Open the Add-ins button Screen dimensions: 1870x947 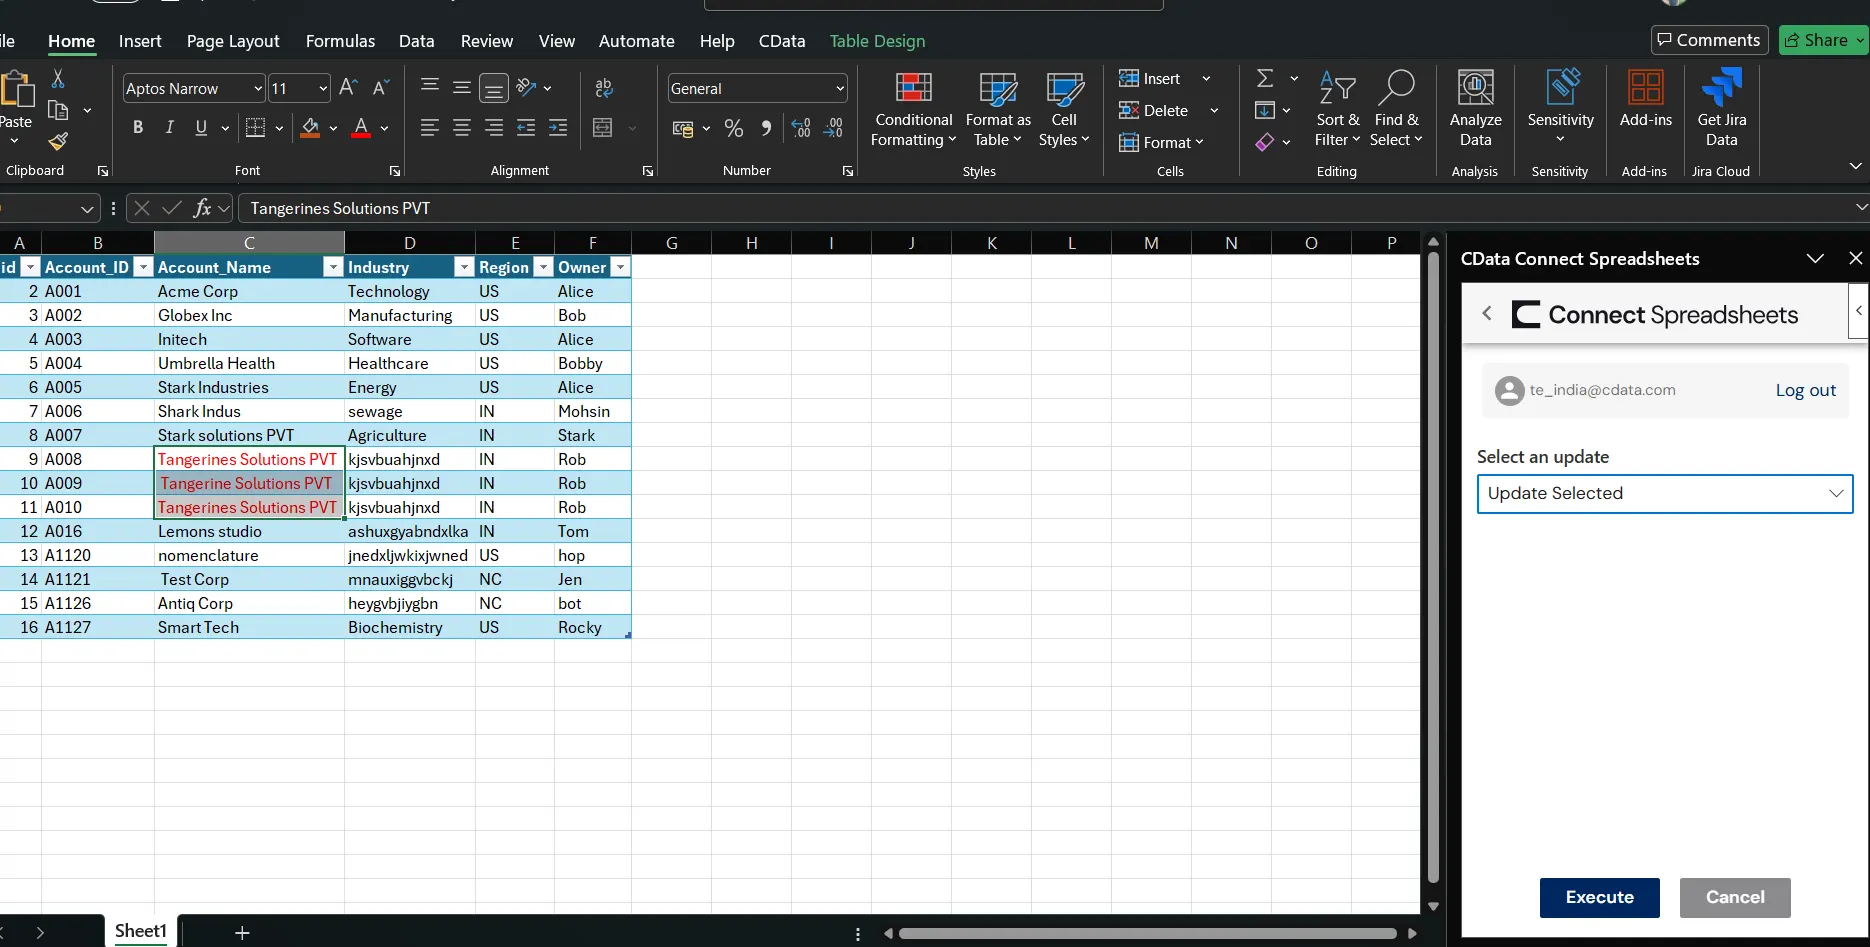tap(1645, 100)
